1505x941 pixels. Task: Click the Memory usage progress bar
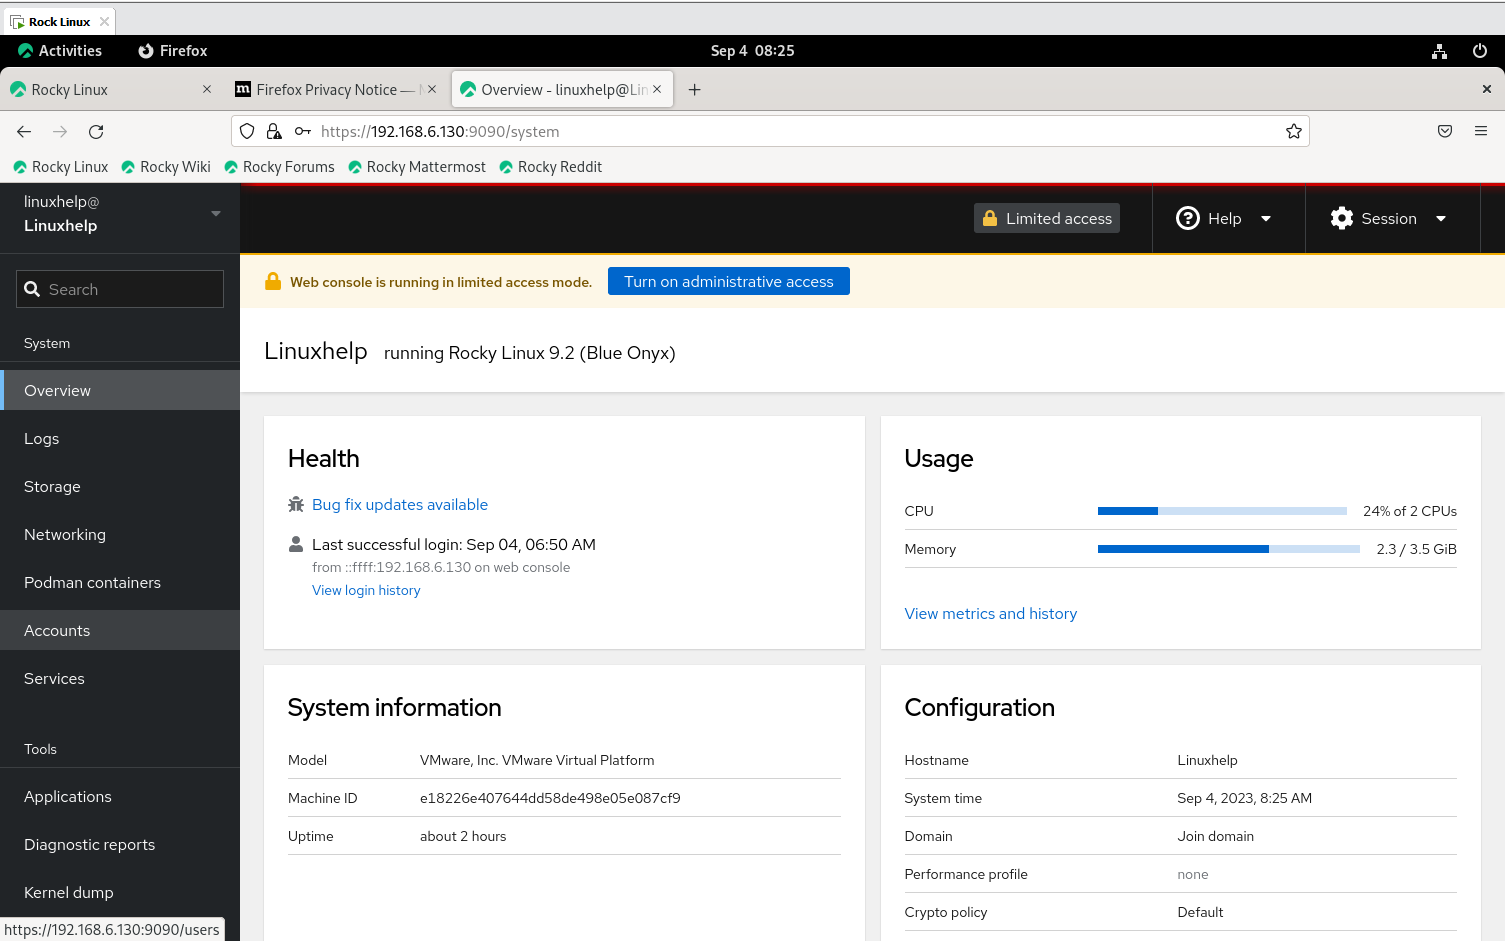[x=1229, y=549]
